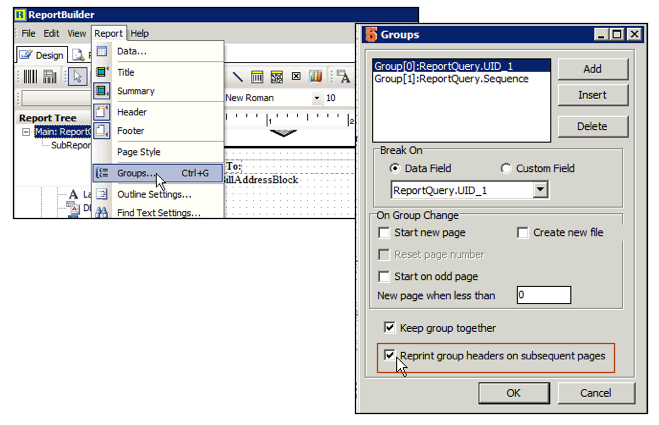The width and height of the screenshot is (659, 425).
Task: Insert a chart component
Action: coord(316,76)
